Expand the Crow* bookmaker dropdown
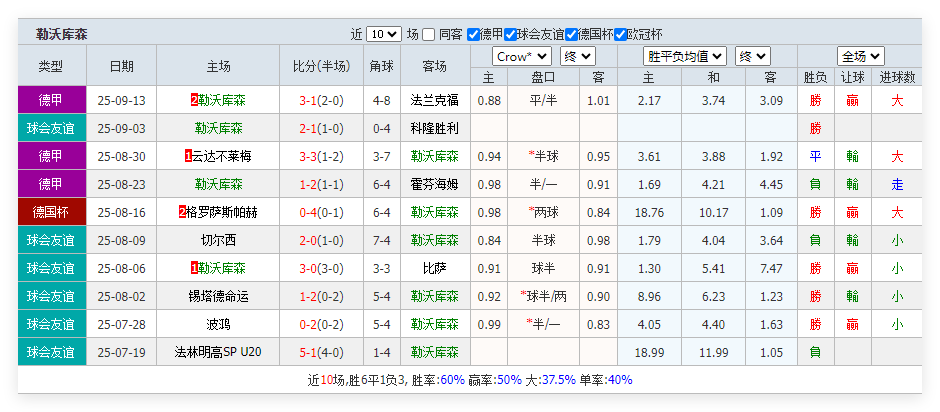Screen dimensions: 940x412 522,57
